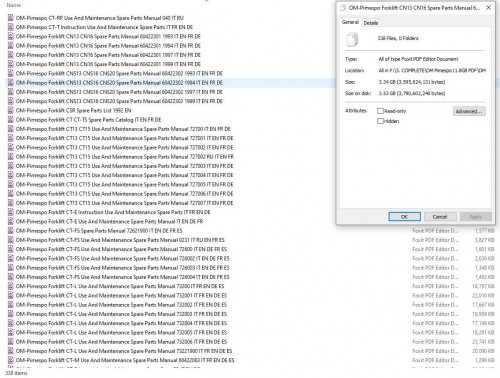Click PDF icon of CN13 CN16 60422301 1994 file
This screenshot has width=500, height=378.
pos(11,46)
